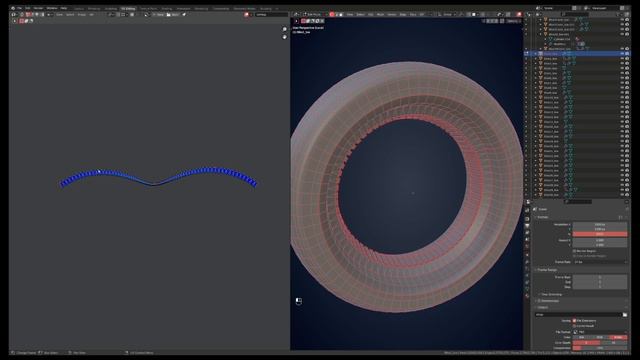Toggle the File Extensions checkbox
Viewport: 640px width, 360px height.
[x=574, y=320]
